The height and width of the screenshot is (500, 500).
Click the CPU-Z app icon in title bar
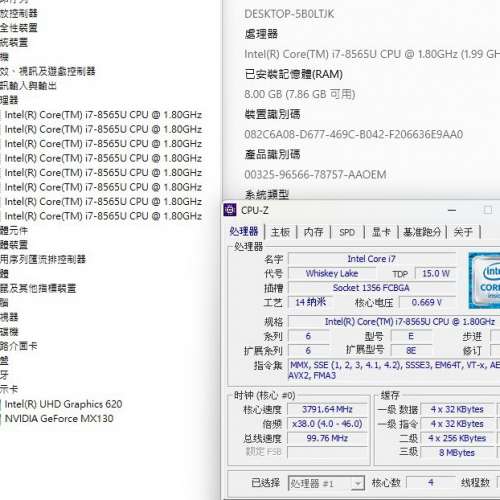(230, 210)
